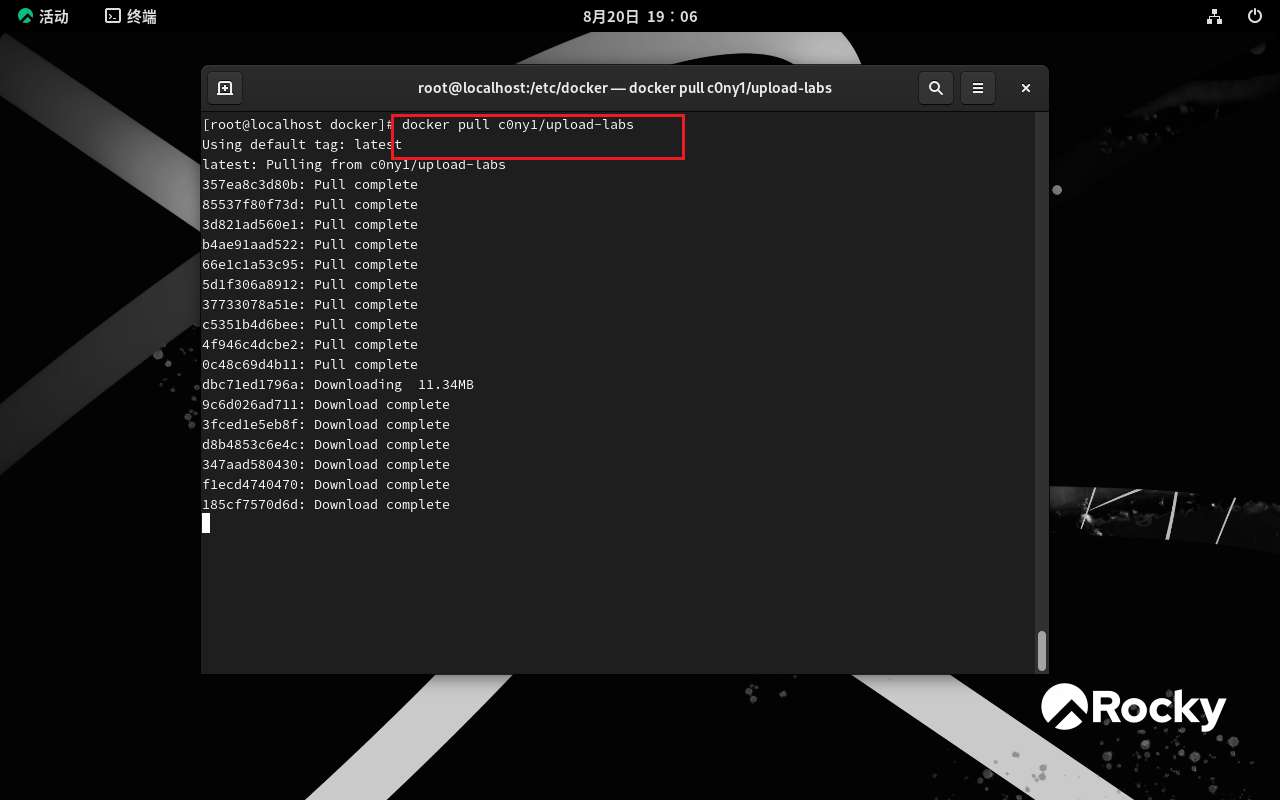Expand the calendar by clicking the date

[x=640, y=16]
